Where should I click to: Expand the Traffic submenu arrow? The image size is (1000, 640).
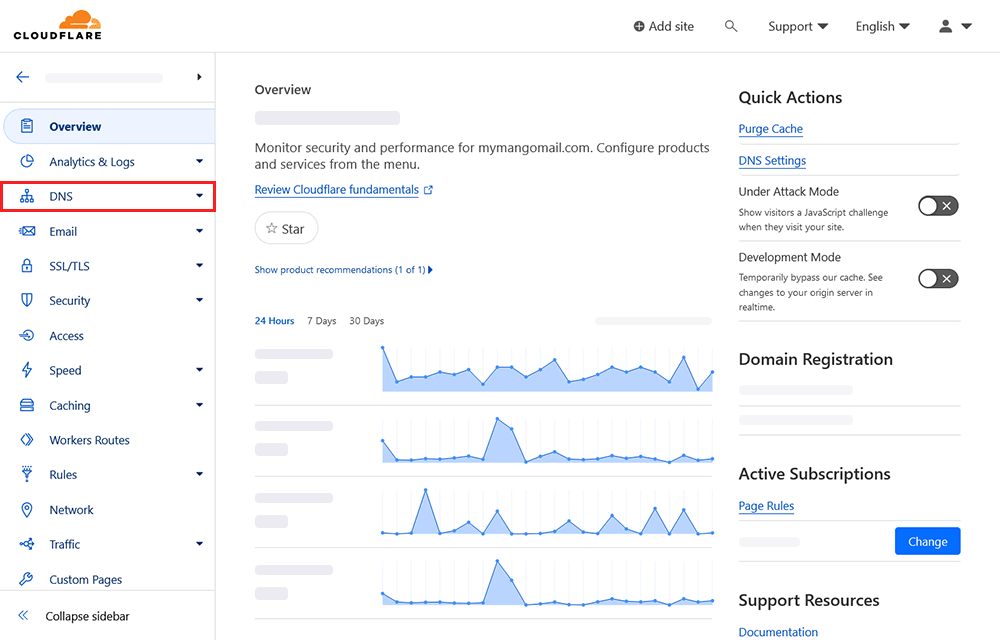pyautogui.click(x=200, y=544)
